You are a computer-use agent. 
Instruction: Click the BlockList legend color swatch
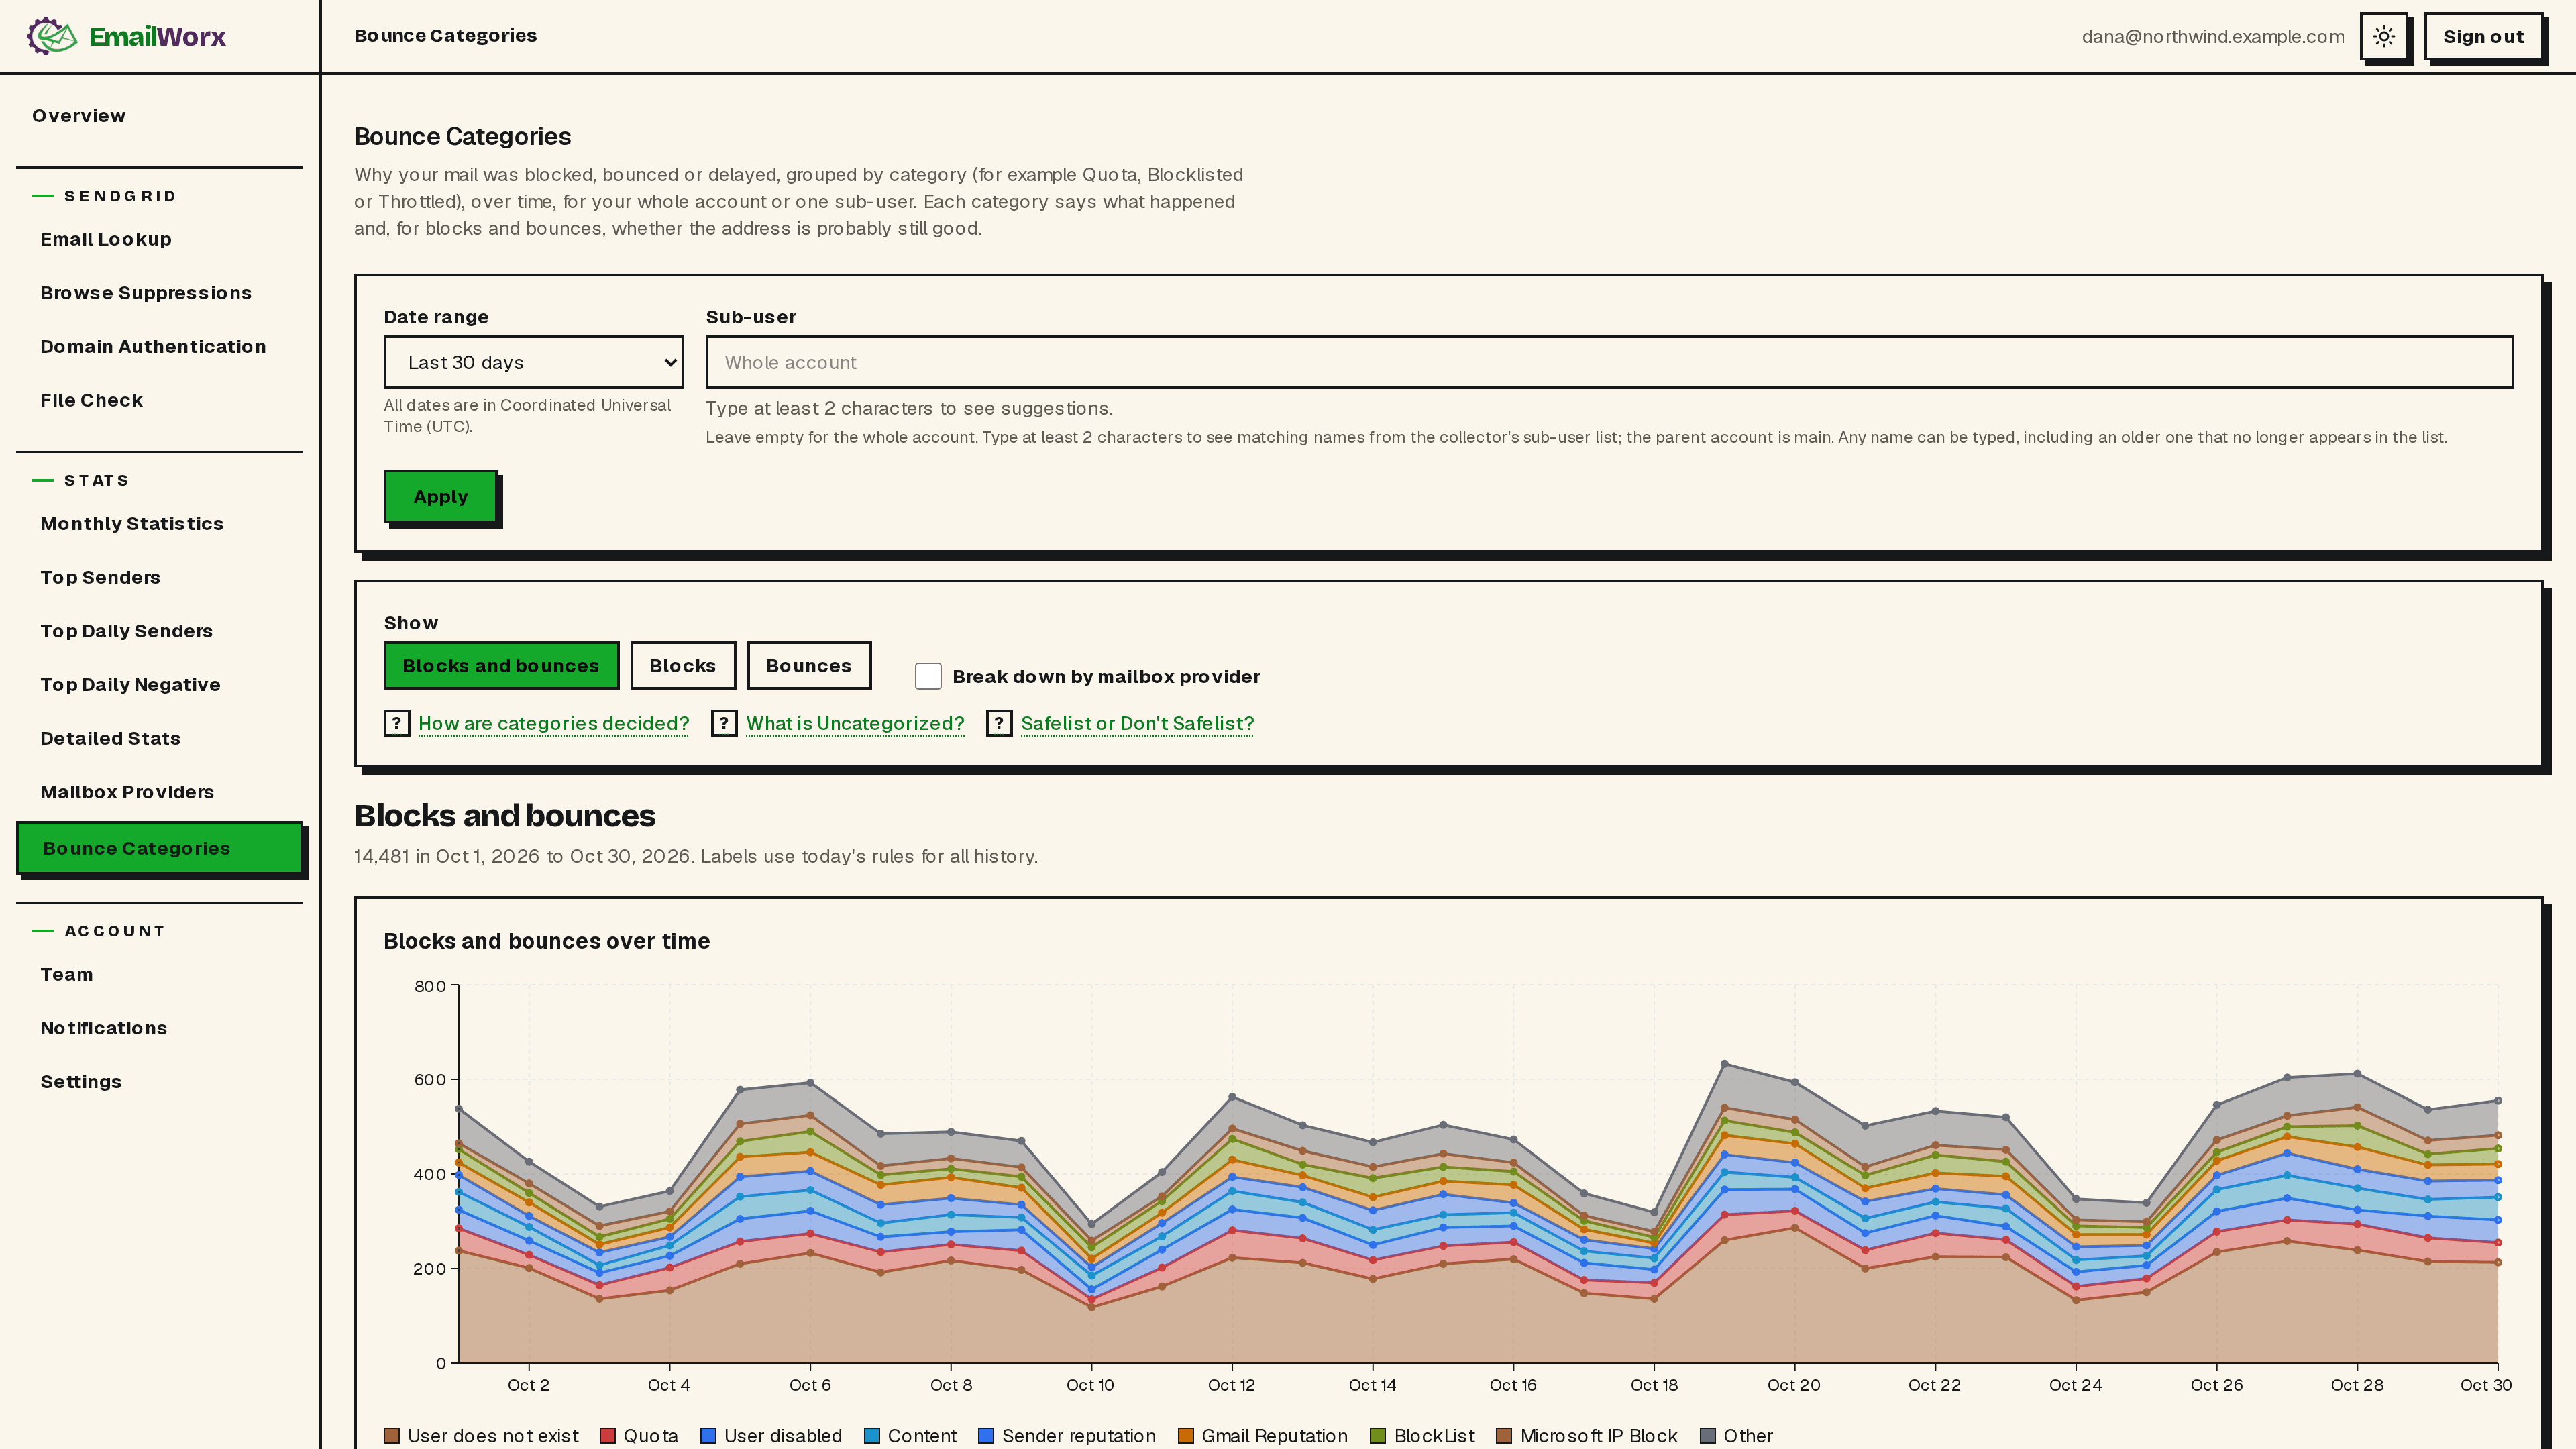(x=1379, y=1436)
